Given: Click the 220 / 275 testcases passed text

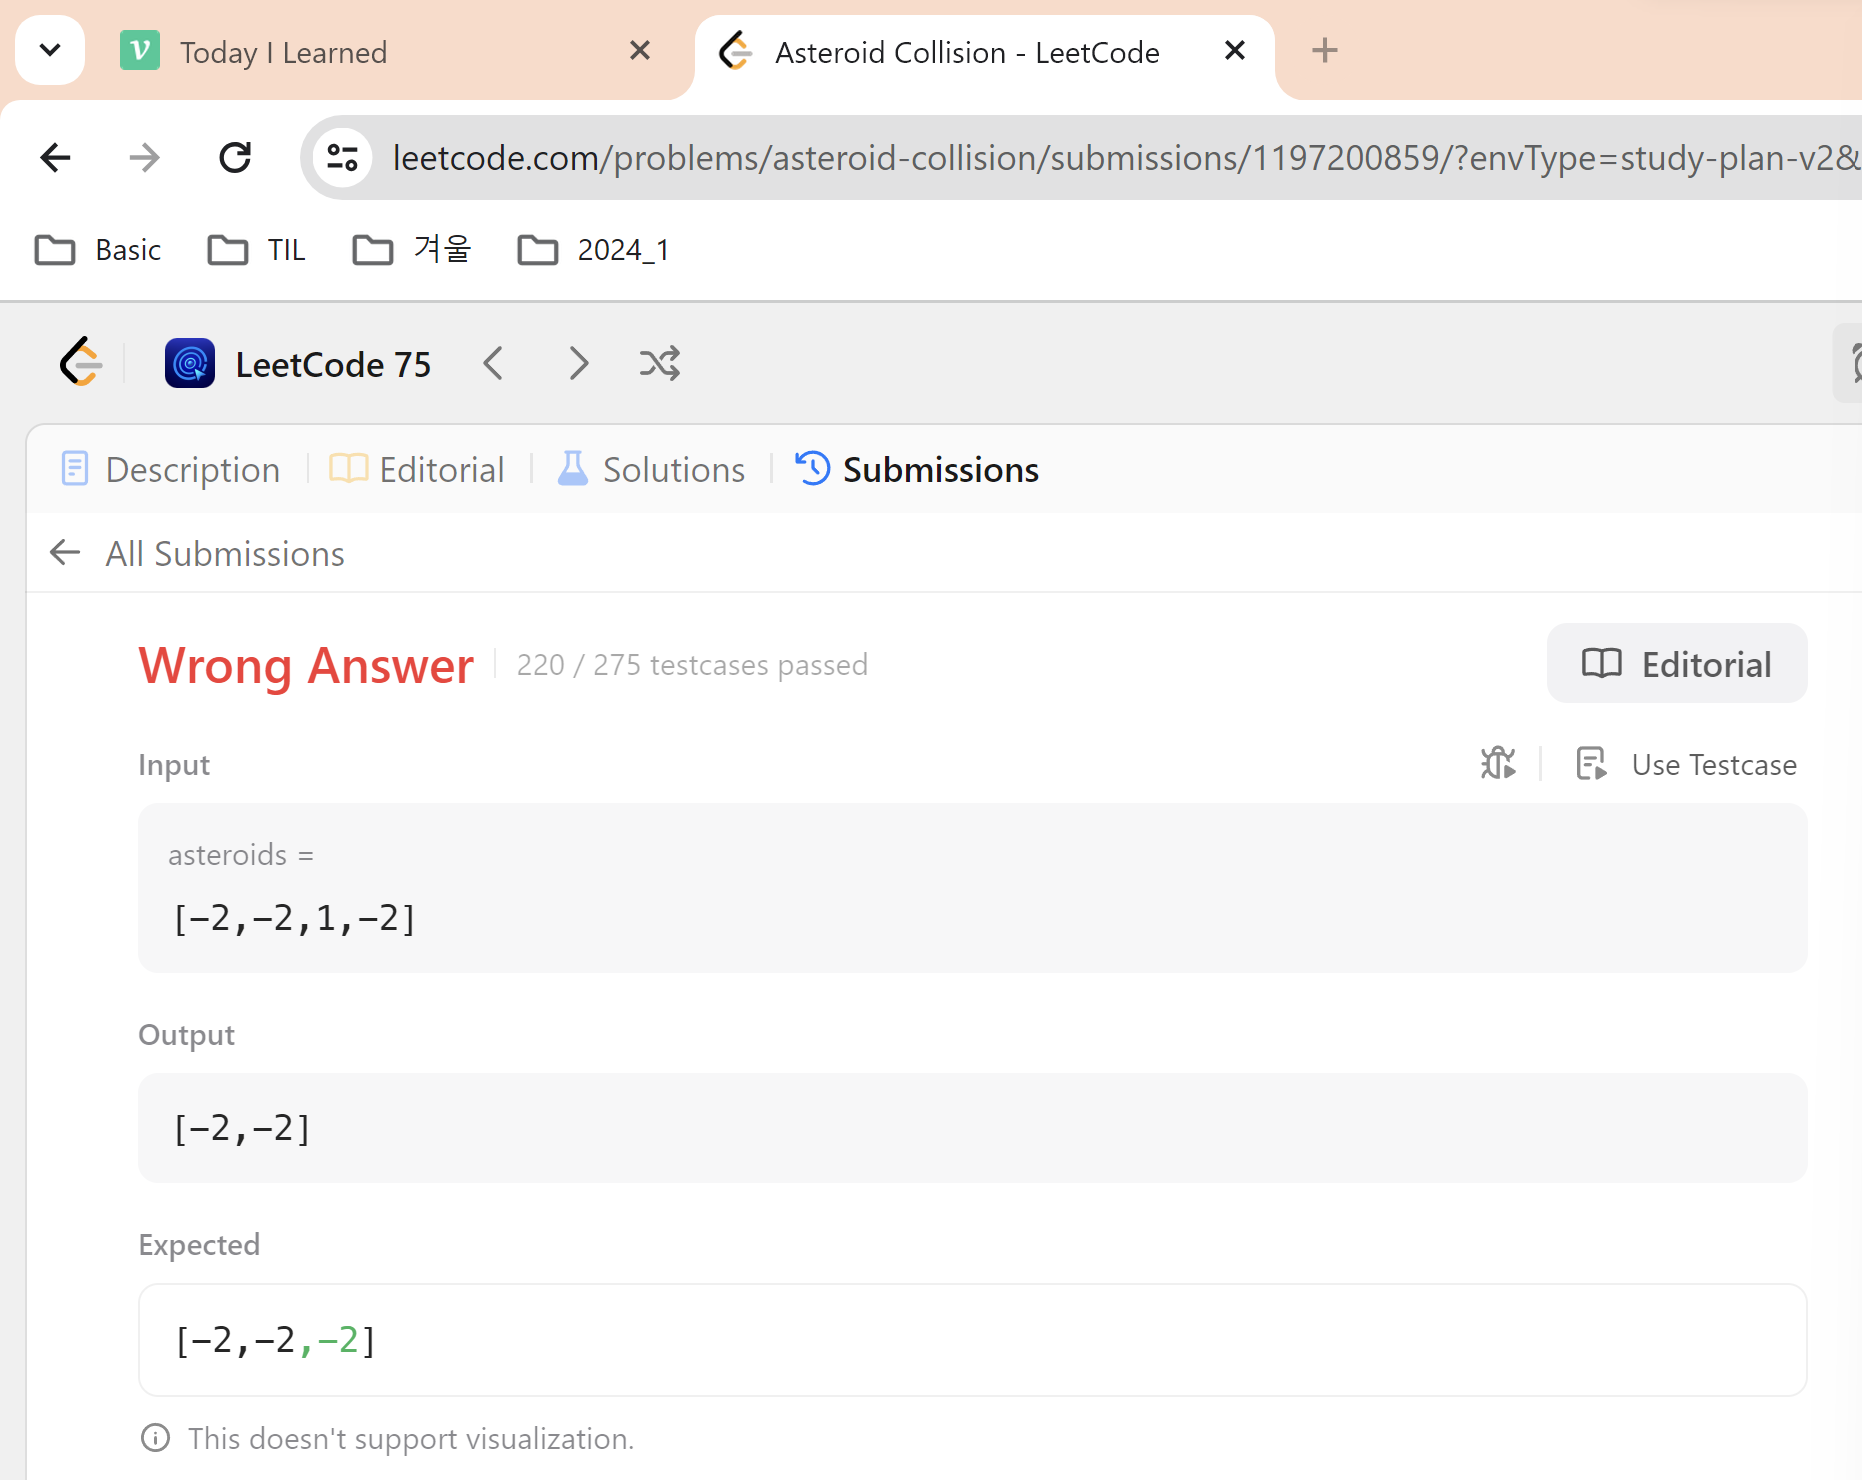Looking at the screenshot, I should [x=692, y=665].
